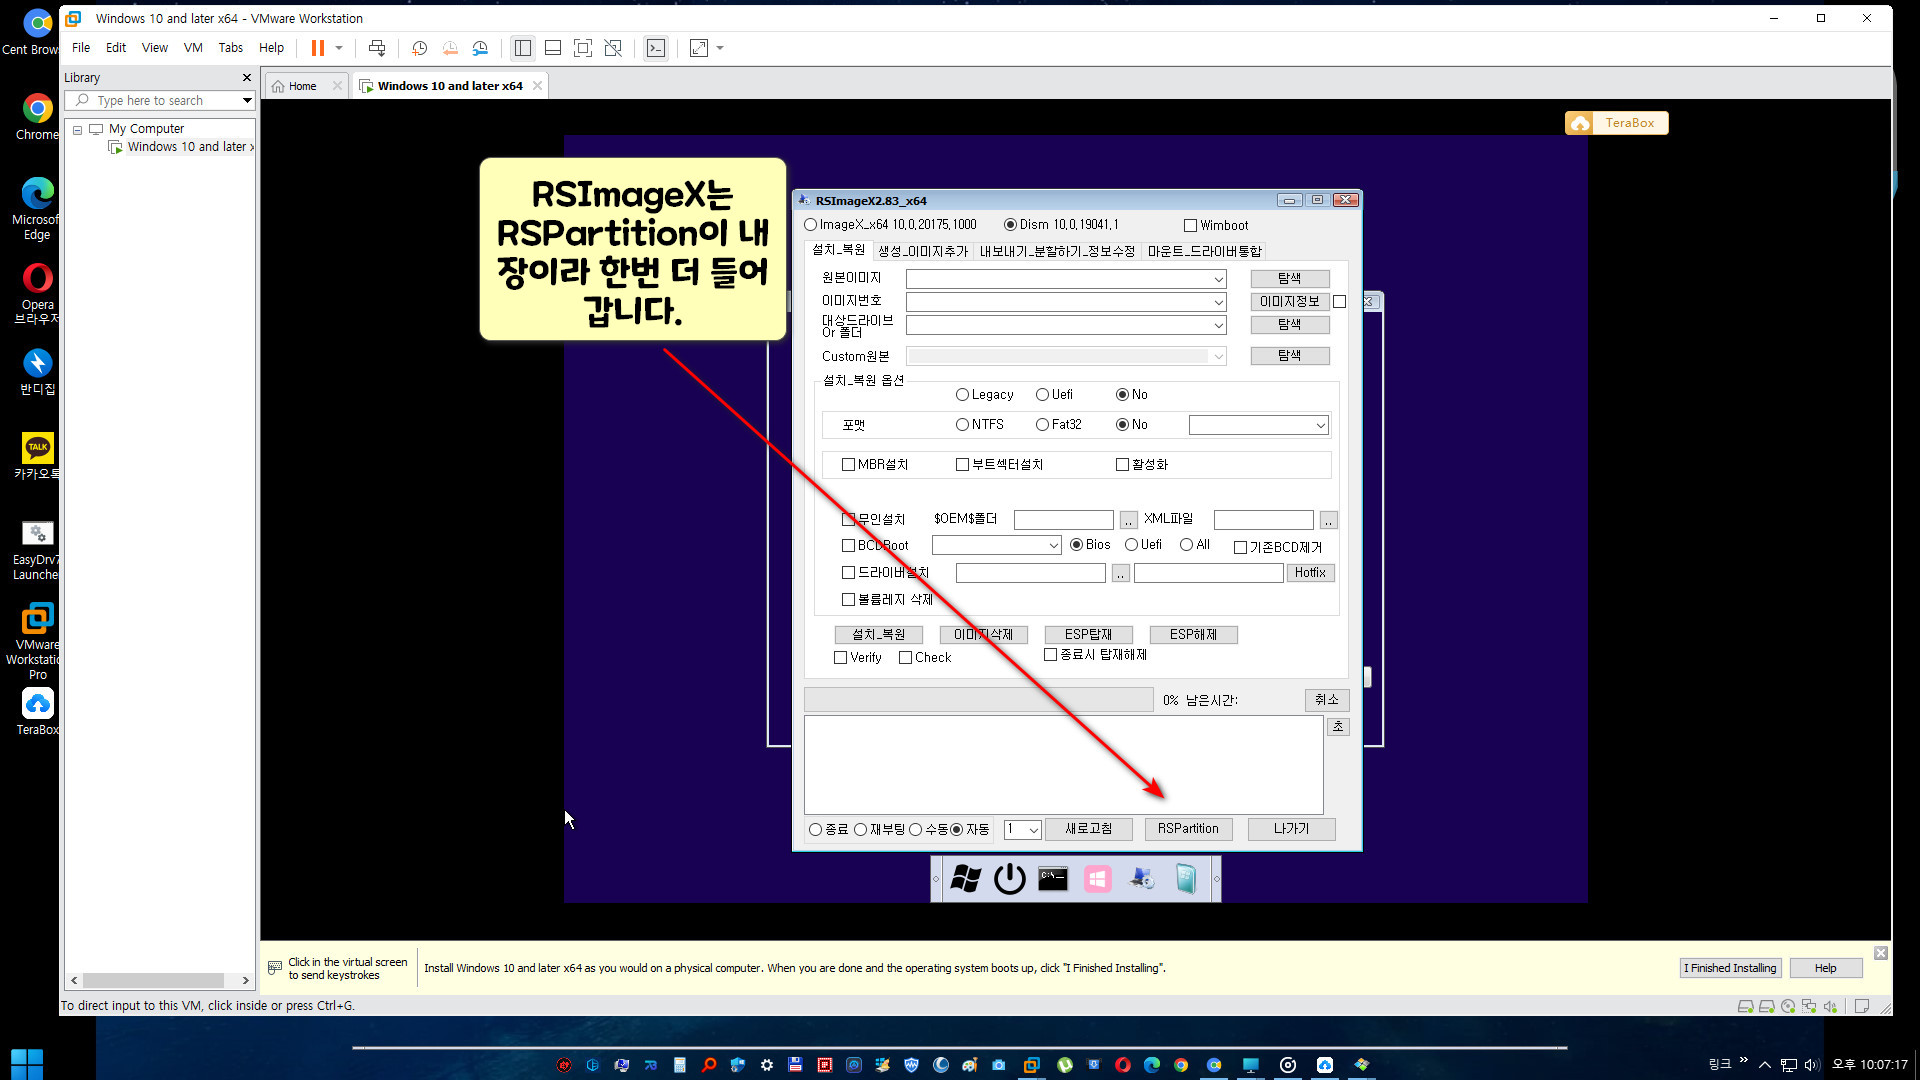Open the Microsoft Edge desktop shortcut

(37, 208)
